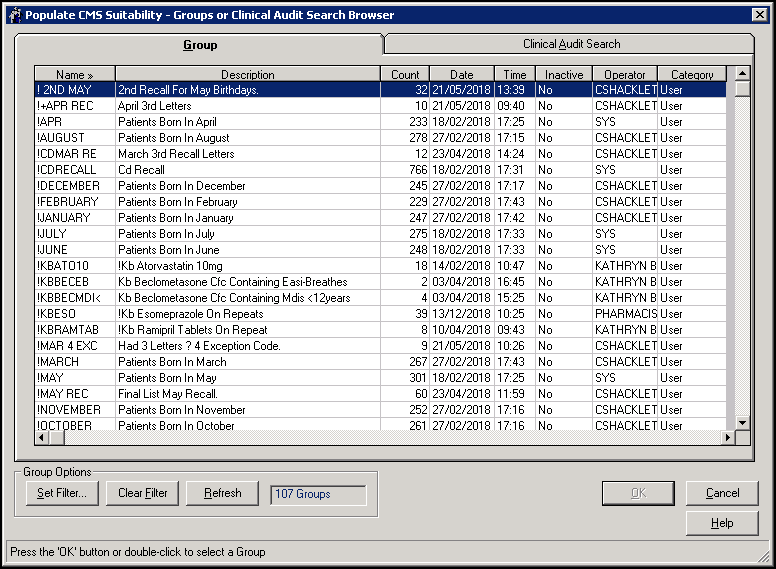Click the 107 Groups count field

coord(318,494)
